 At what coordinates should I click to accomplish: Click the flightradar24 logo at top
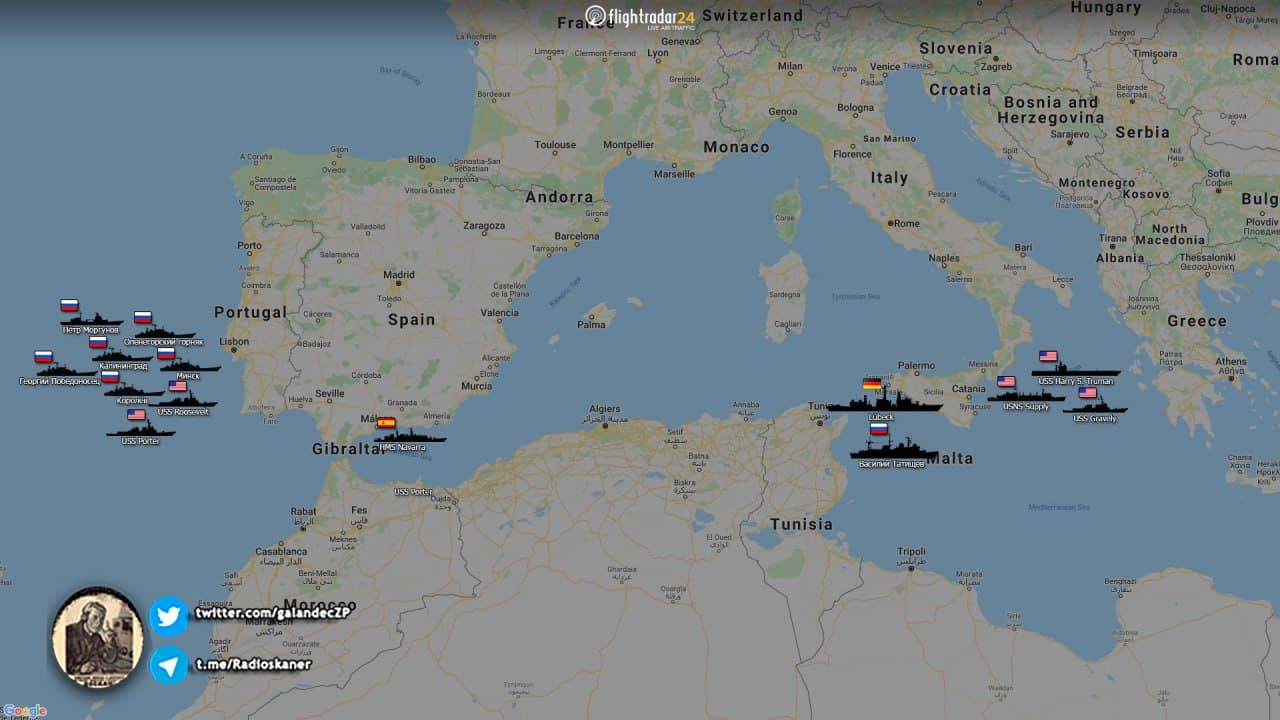pyautogui.click(x=640, y=18)
